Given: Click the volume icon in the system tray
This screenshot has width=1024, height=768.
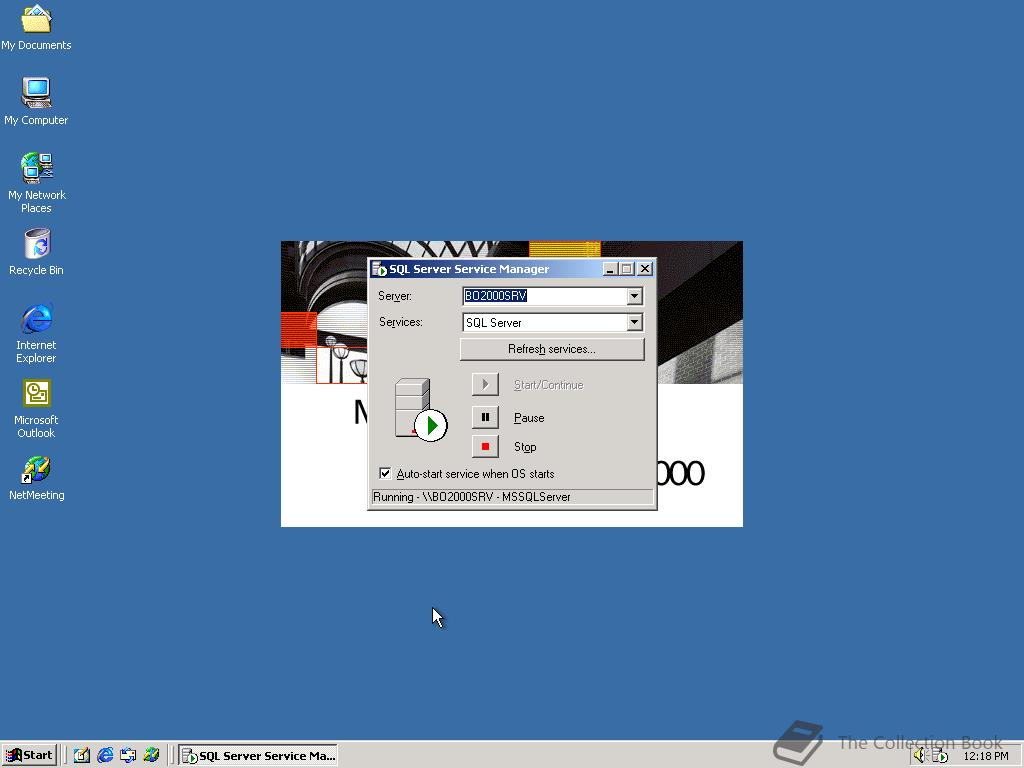Looking at the screenshot, I should [917, 756].
